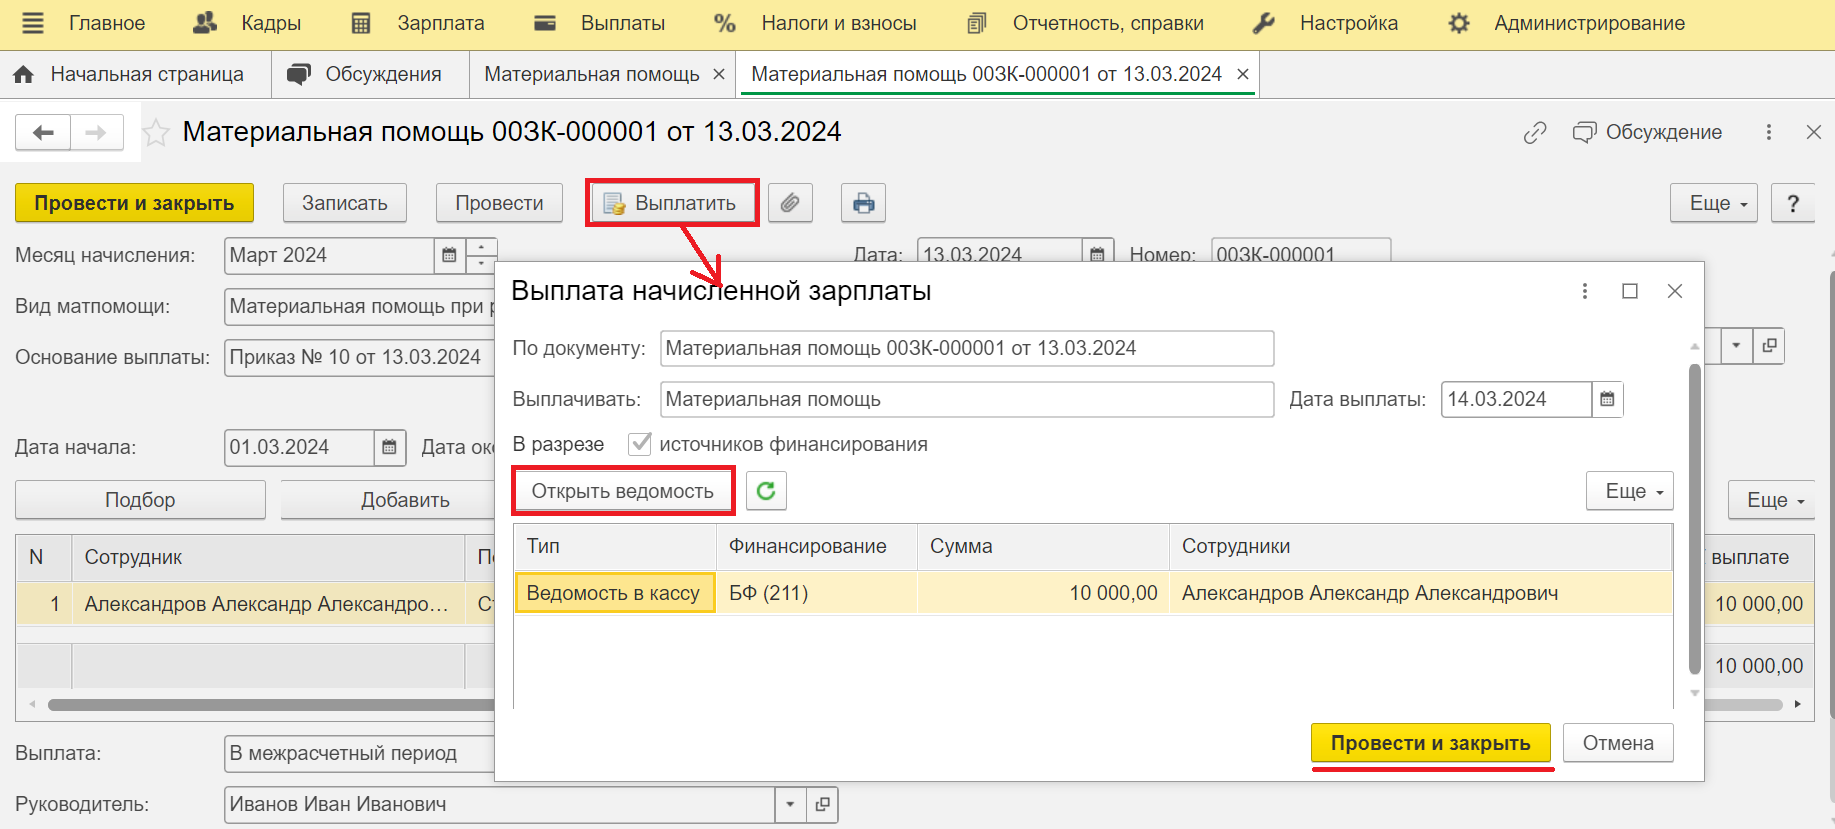Add document to favorites with star icon
Viewport: 1835px width, 829px height.
click(x=156, y=132)
